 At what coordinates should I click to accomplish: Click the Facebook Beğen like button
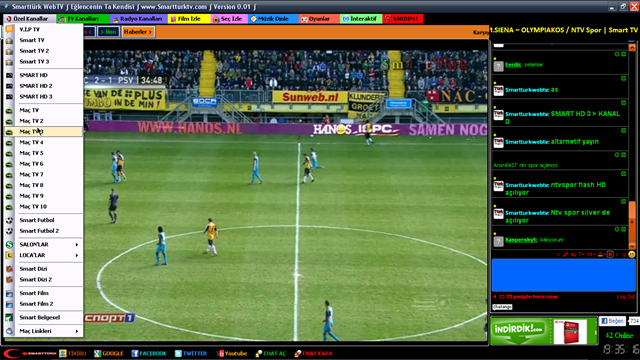pos(612,321)
